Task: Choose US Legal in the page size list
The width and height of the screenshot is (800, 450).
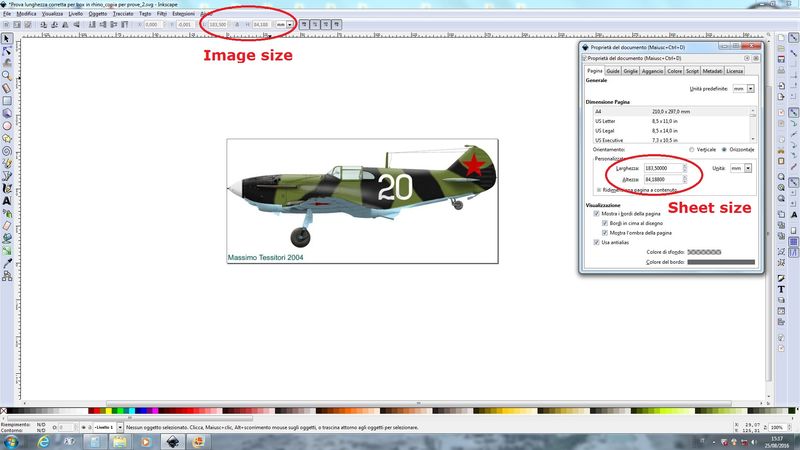Action: pos(671,131)
